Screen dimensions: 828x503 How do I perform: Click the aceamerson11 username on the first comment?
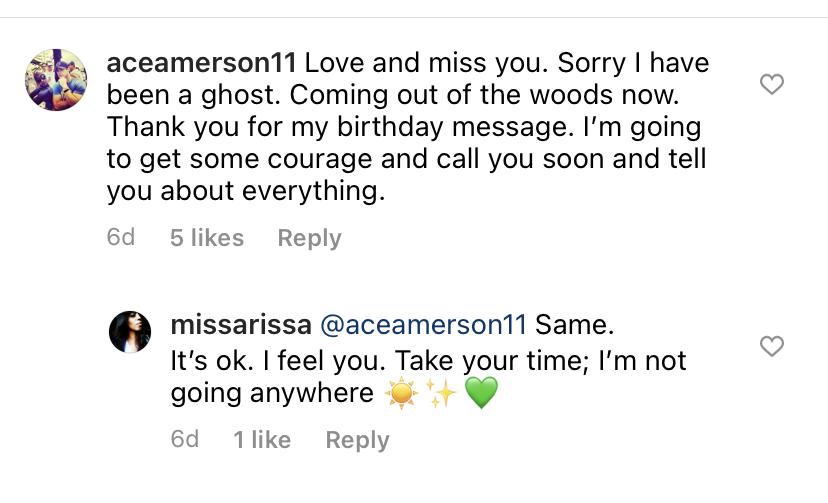(x=201, y=63)
